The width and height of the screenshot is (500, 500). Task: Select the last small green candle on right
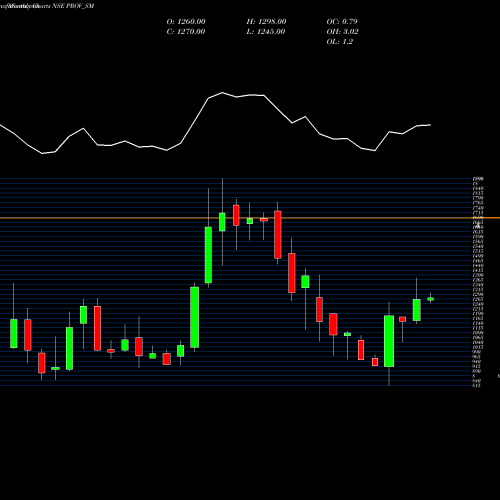coord(430,299)
